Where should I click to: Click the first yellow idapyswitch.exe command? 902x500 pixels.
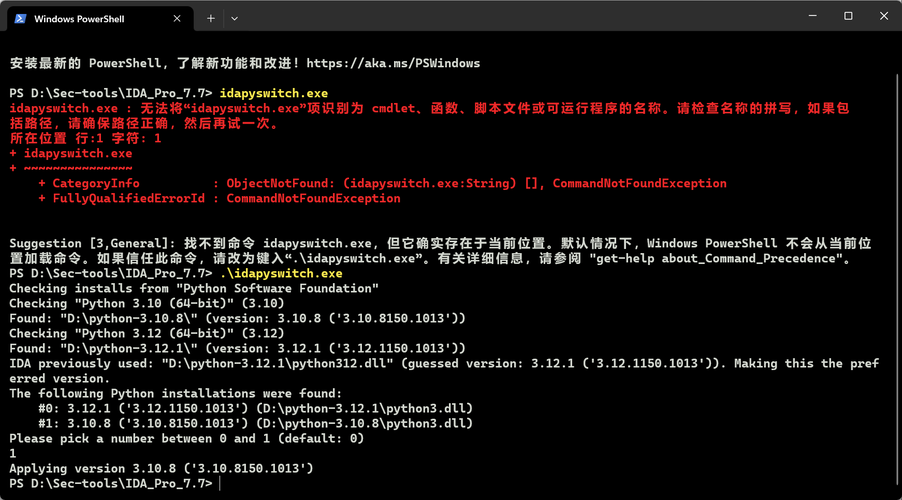pos(274,93)
